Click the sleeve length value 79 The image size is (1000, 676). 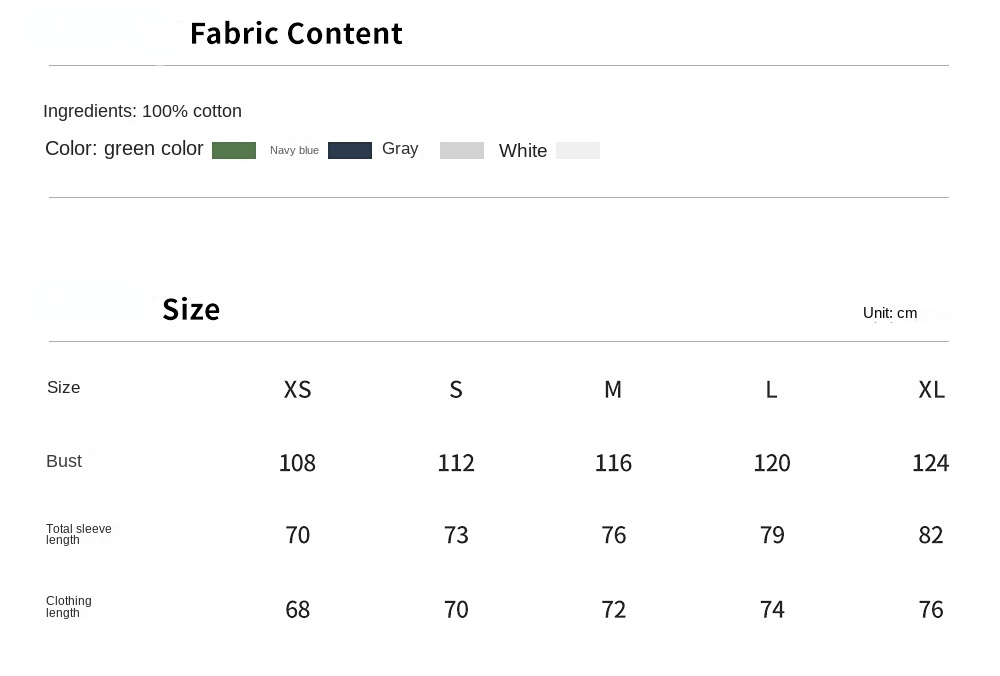tap(772, 535)
